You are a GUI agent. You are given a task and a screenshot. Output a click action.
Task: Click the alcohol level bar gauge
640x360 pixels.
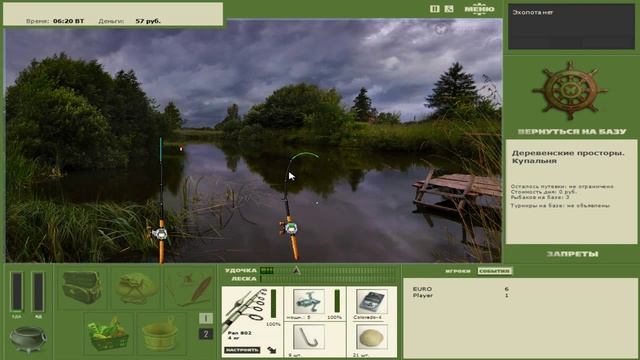coord(38,292)
